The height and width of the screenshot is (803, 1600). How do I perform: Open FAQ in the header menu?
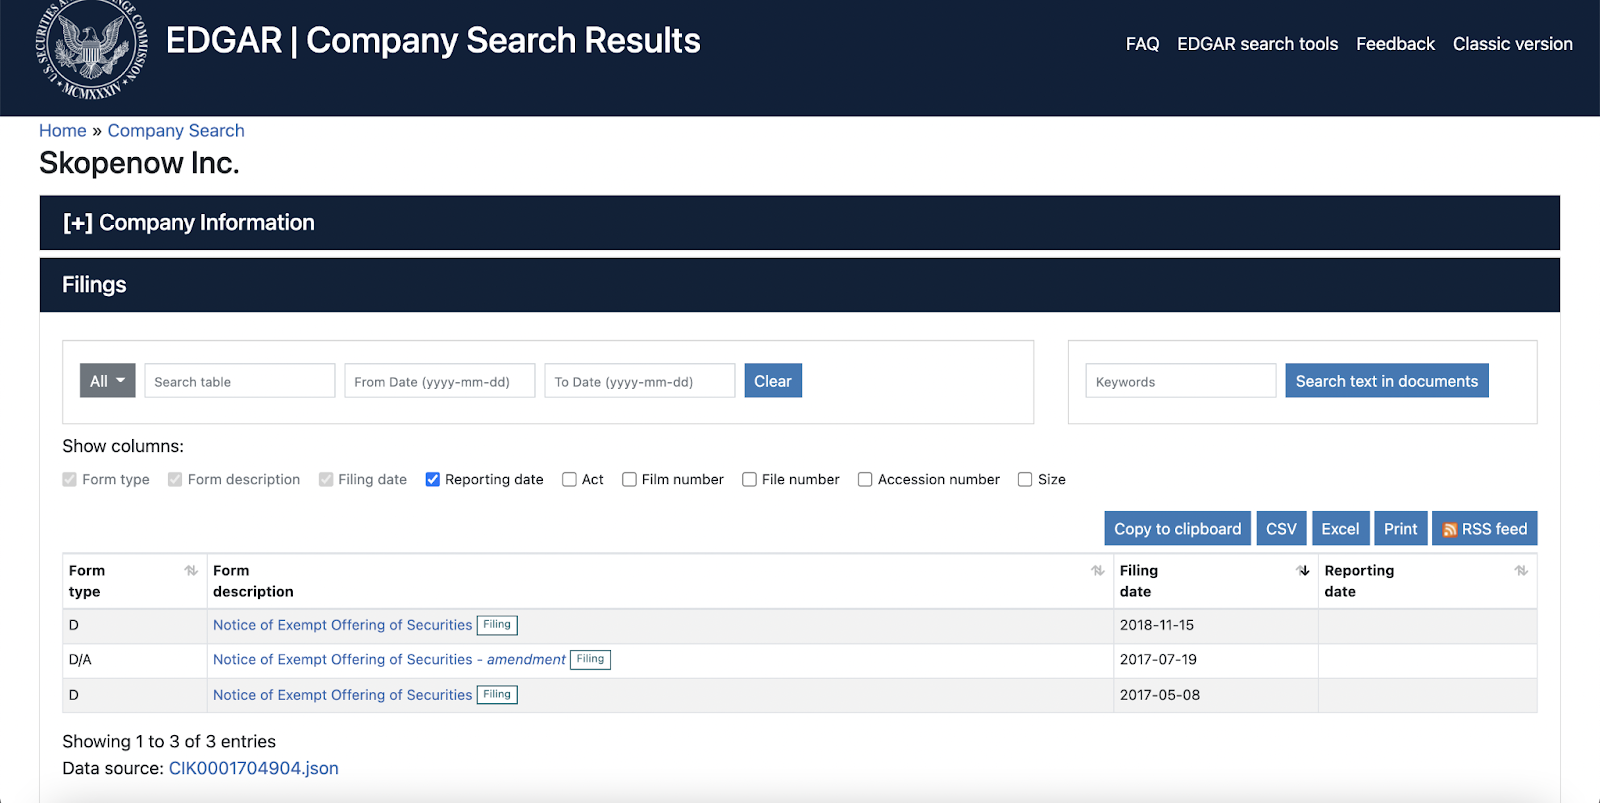1142,44
